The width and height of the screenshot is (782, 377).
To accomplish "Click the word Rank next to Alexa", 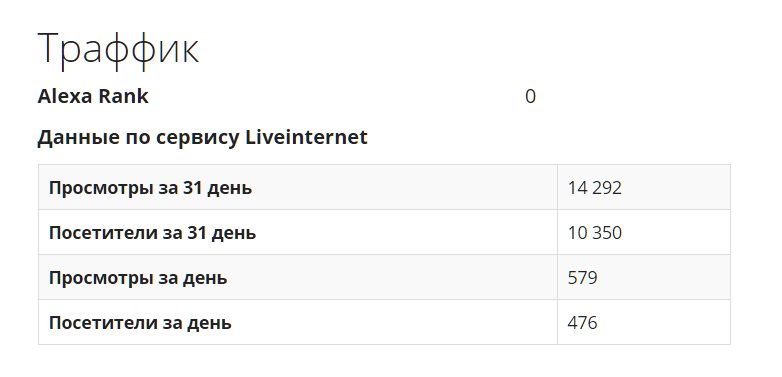I will point(121,96).
